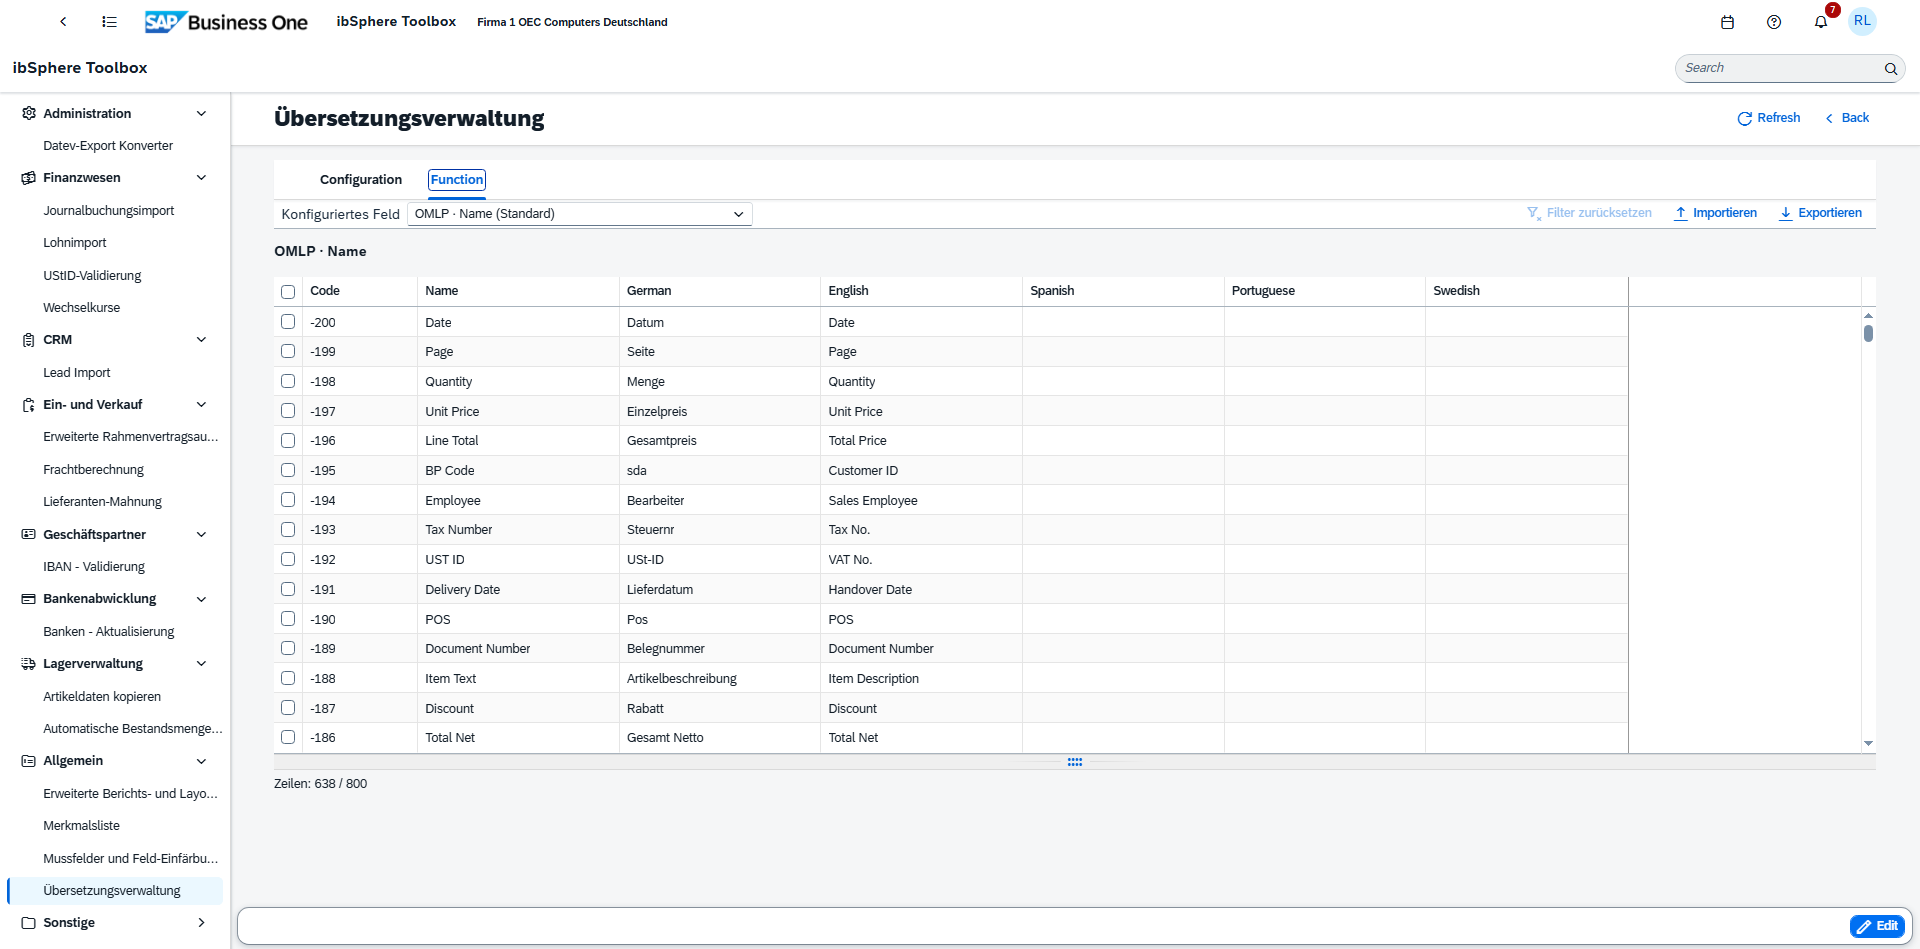Click the table vertical scrollbar thumb
This screenshot has width=1920, height=949.
click(x=1868, y=333)
